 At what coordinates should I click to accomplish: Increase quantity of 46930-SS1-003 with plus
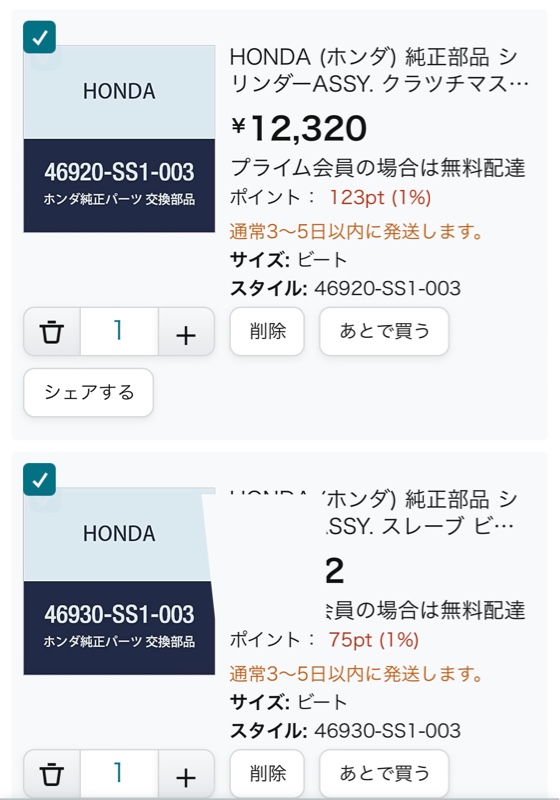point(186,773)
